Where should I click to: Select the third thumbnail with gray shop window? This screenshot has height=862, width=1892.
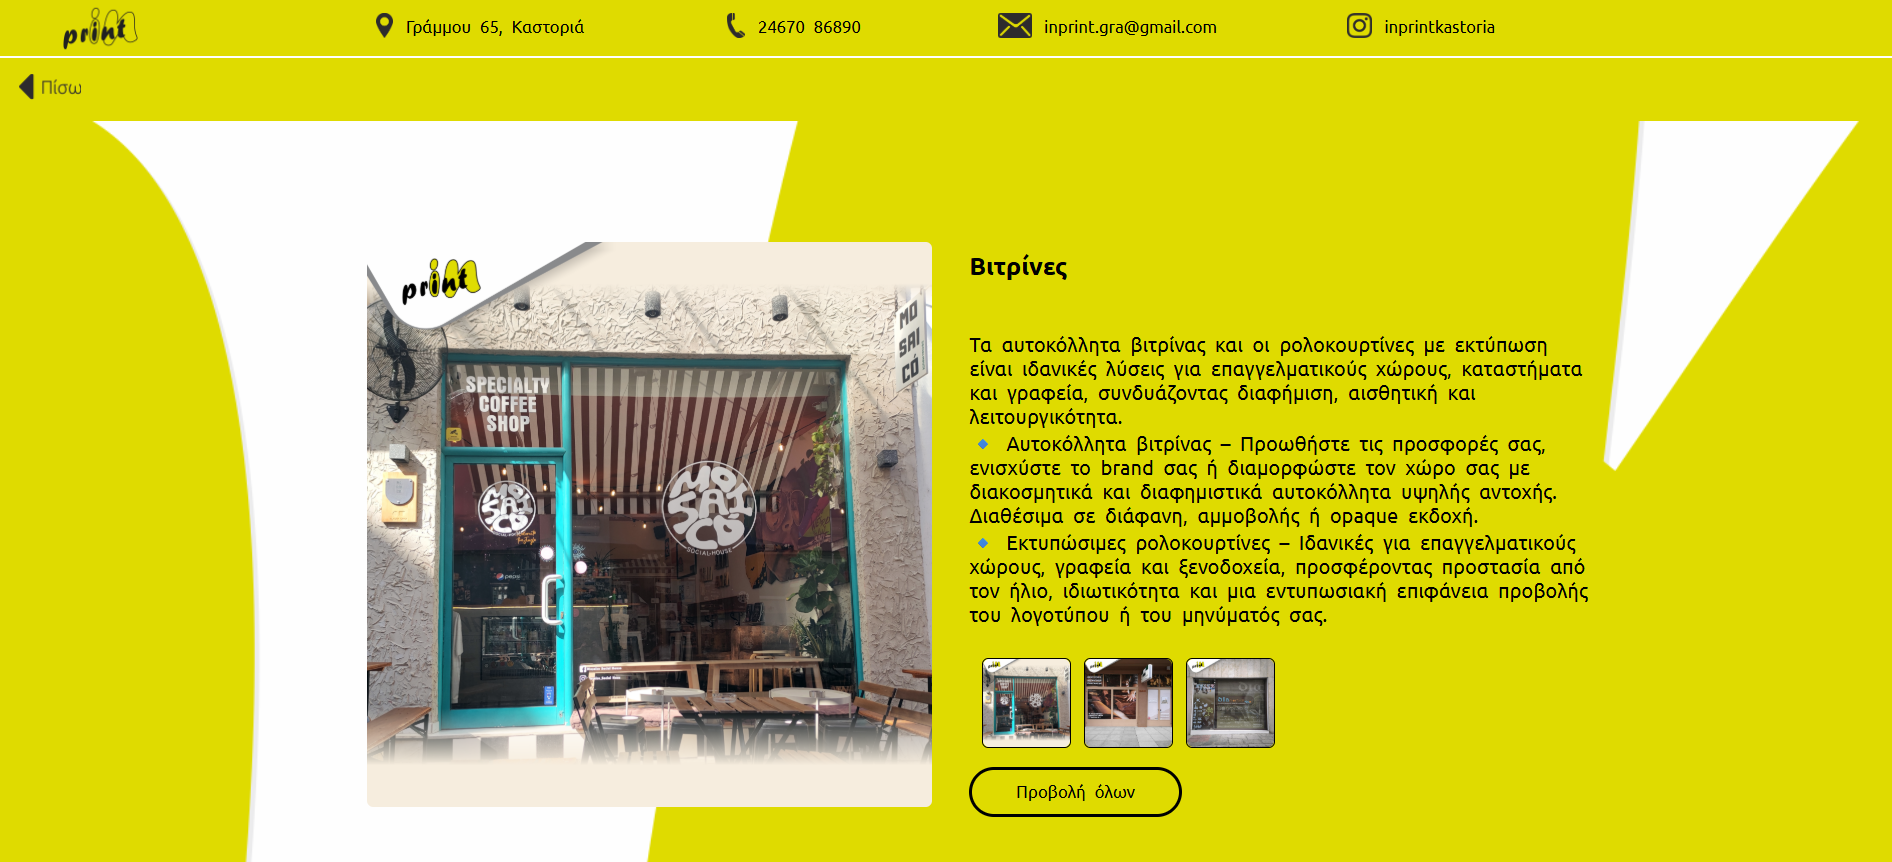pyautogui.click(x=1230, y=703)
